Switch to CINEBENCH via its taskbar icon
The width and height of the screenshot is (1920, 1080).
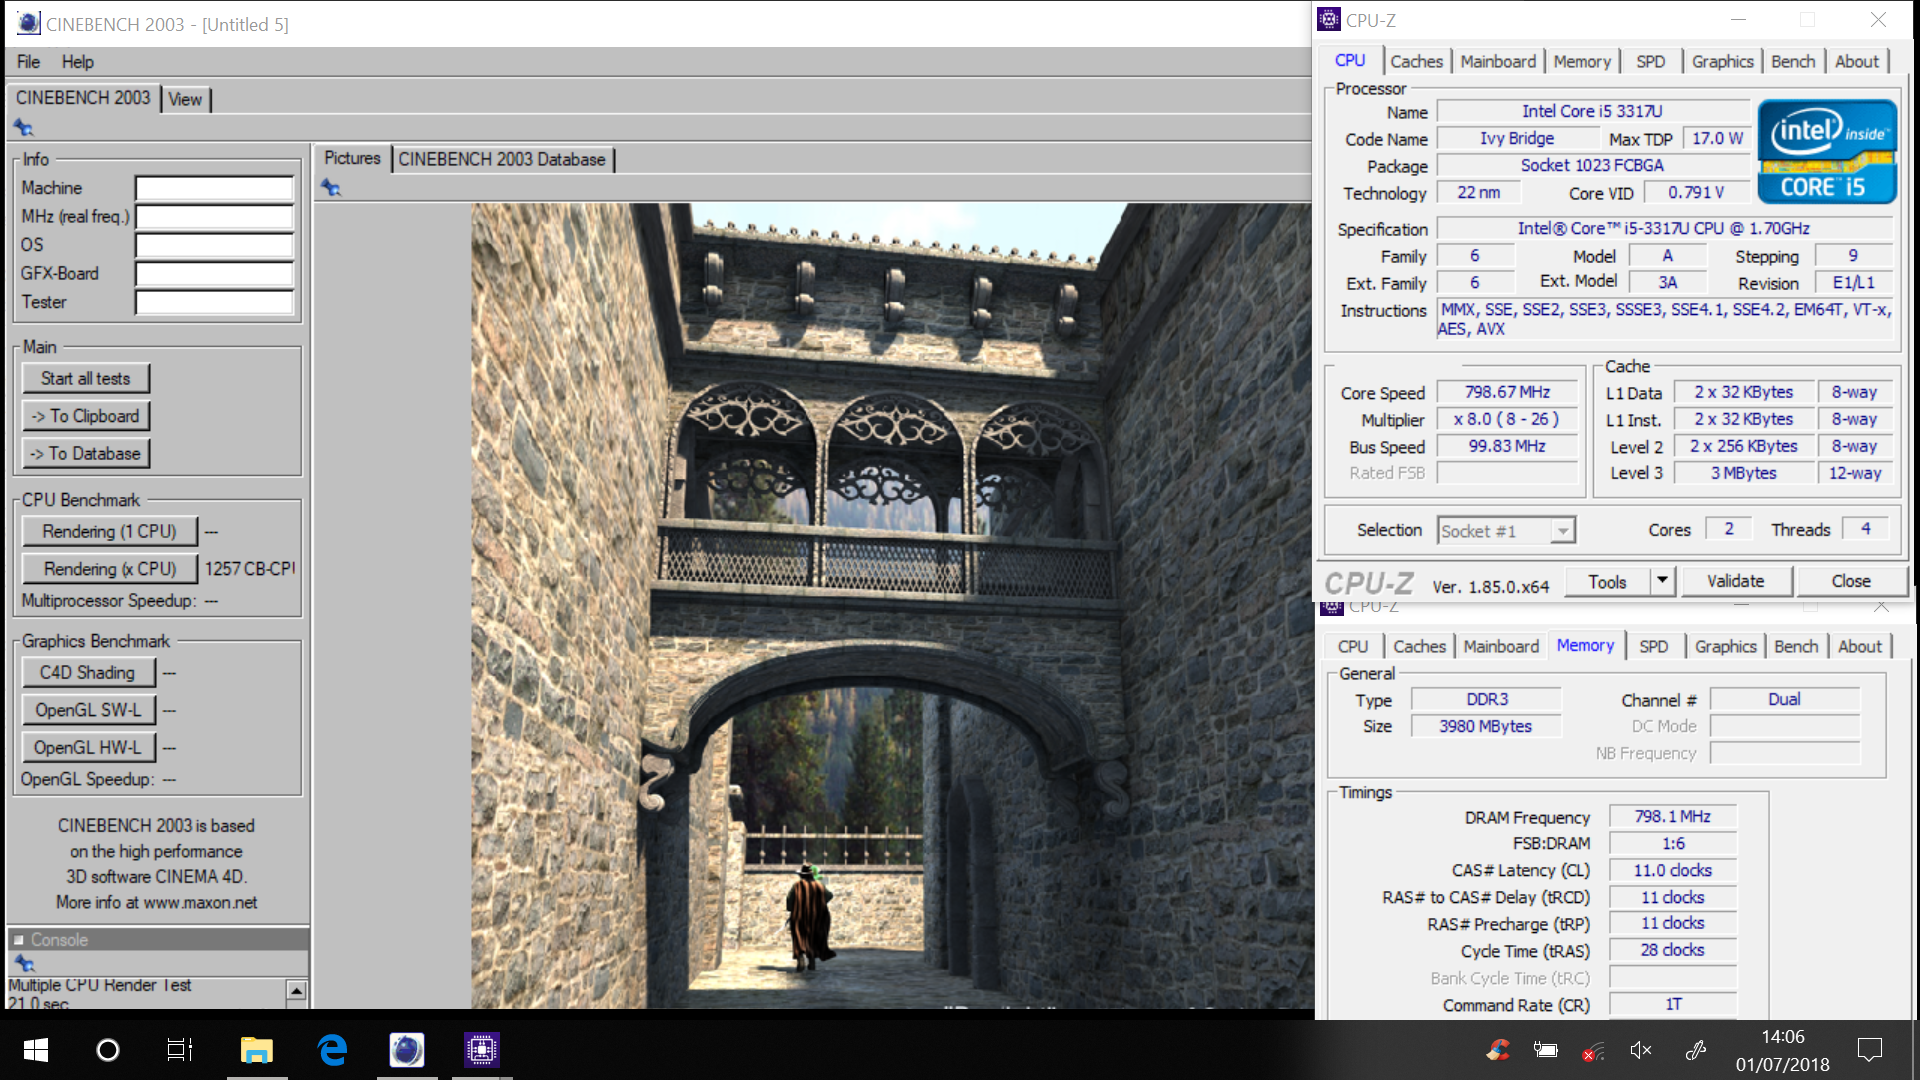tap(407, 1050)
